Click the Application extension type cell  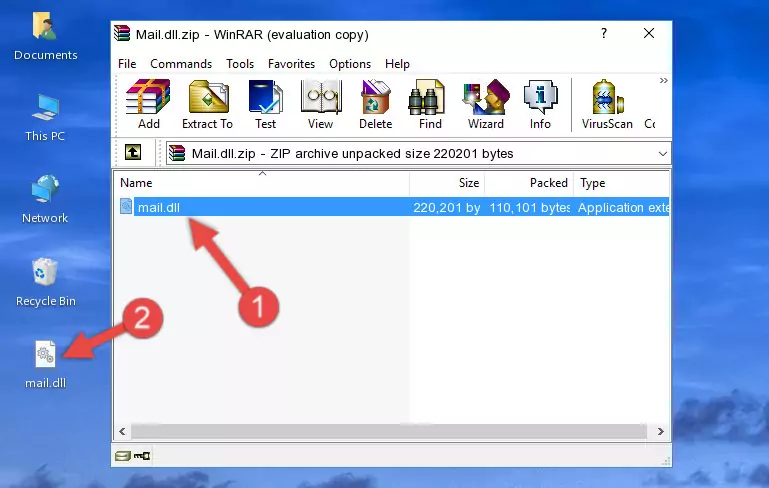[623, 207]
